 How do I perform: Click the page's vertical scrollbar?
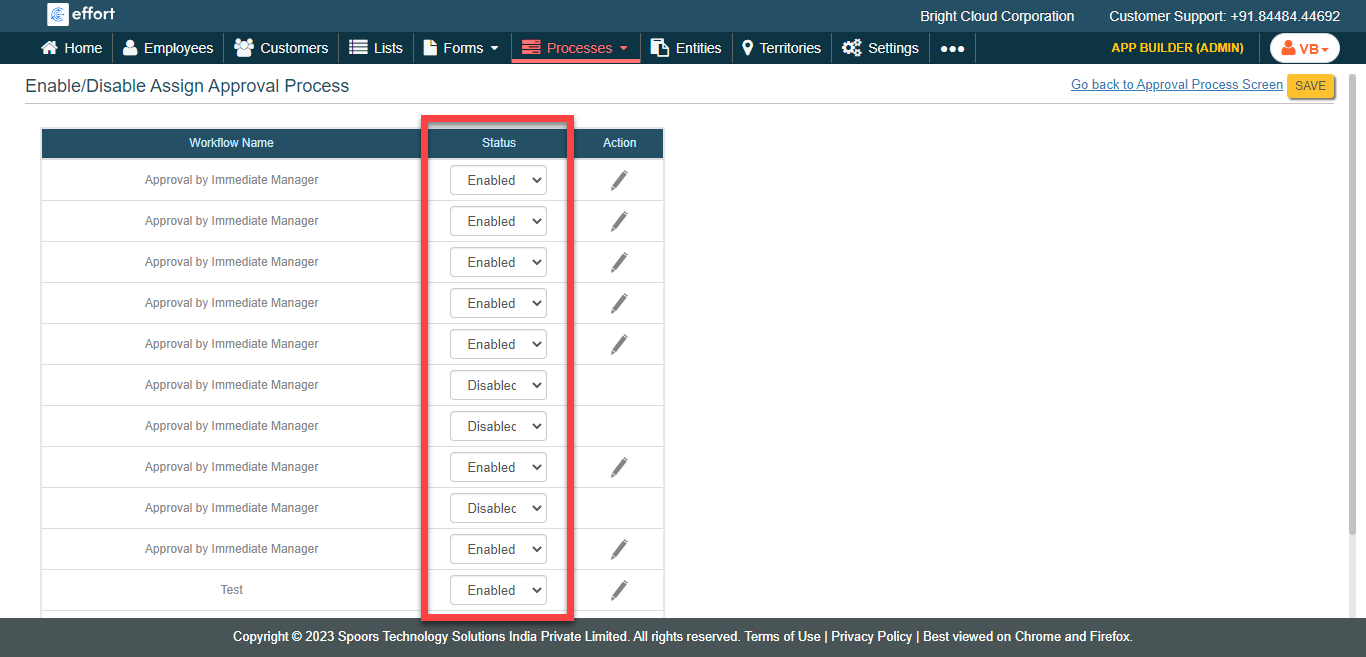click(1353, 300)
